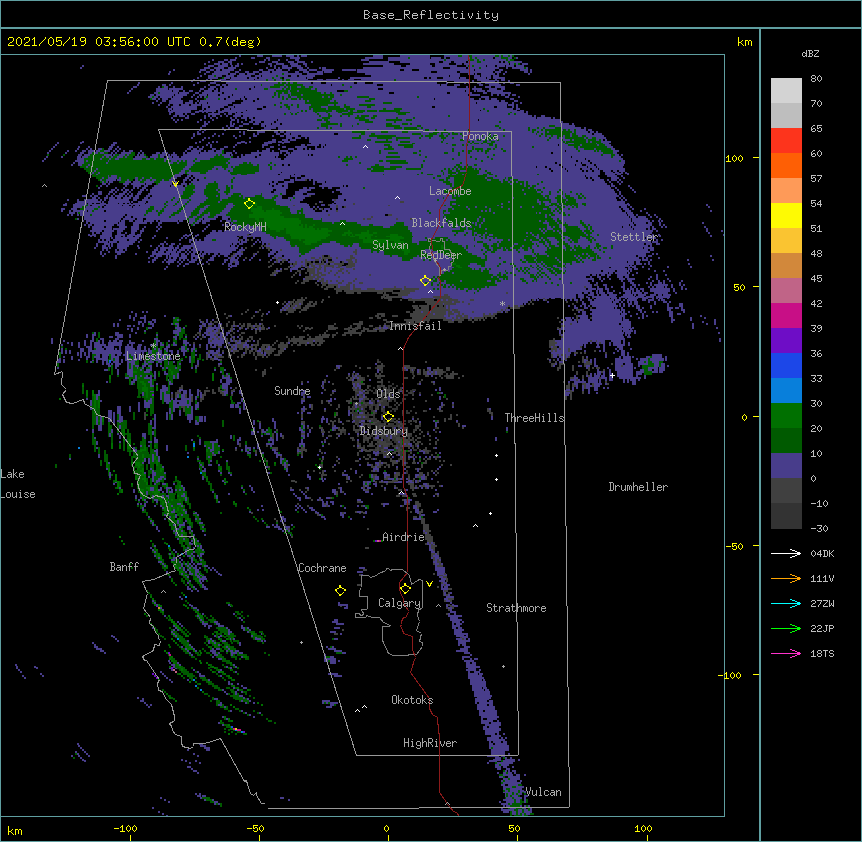Click the 04DK legend text
The width and height of the screenshot is (862, 842).
tap(822, 553)
